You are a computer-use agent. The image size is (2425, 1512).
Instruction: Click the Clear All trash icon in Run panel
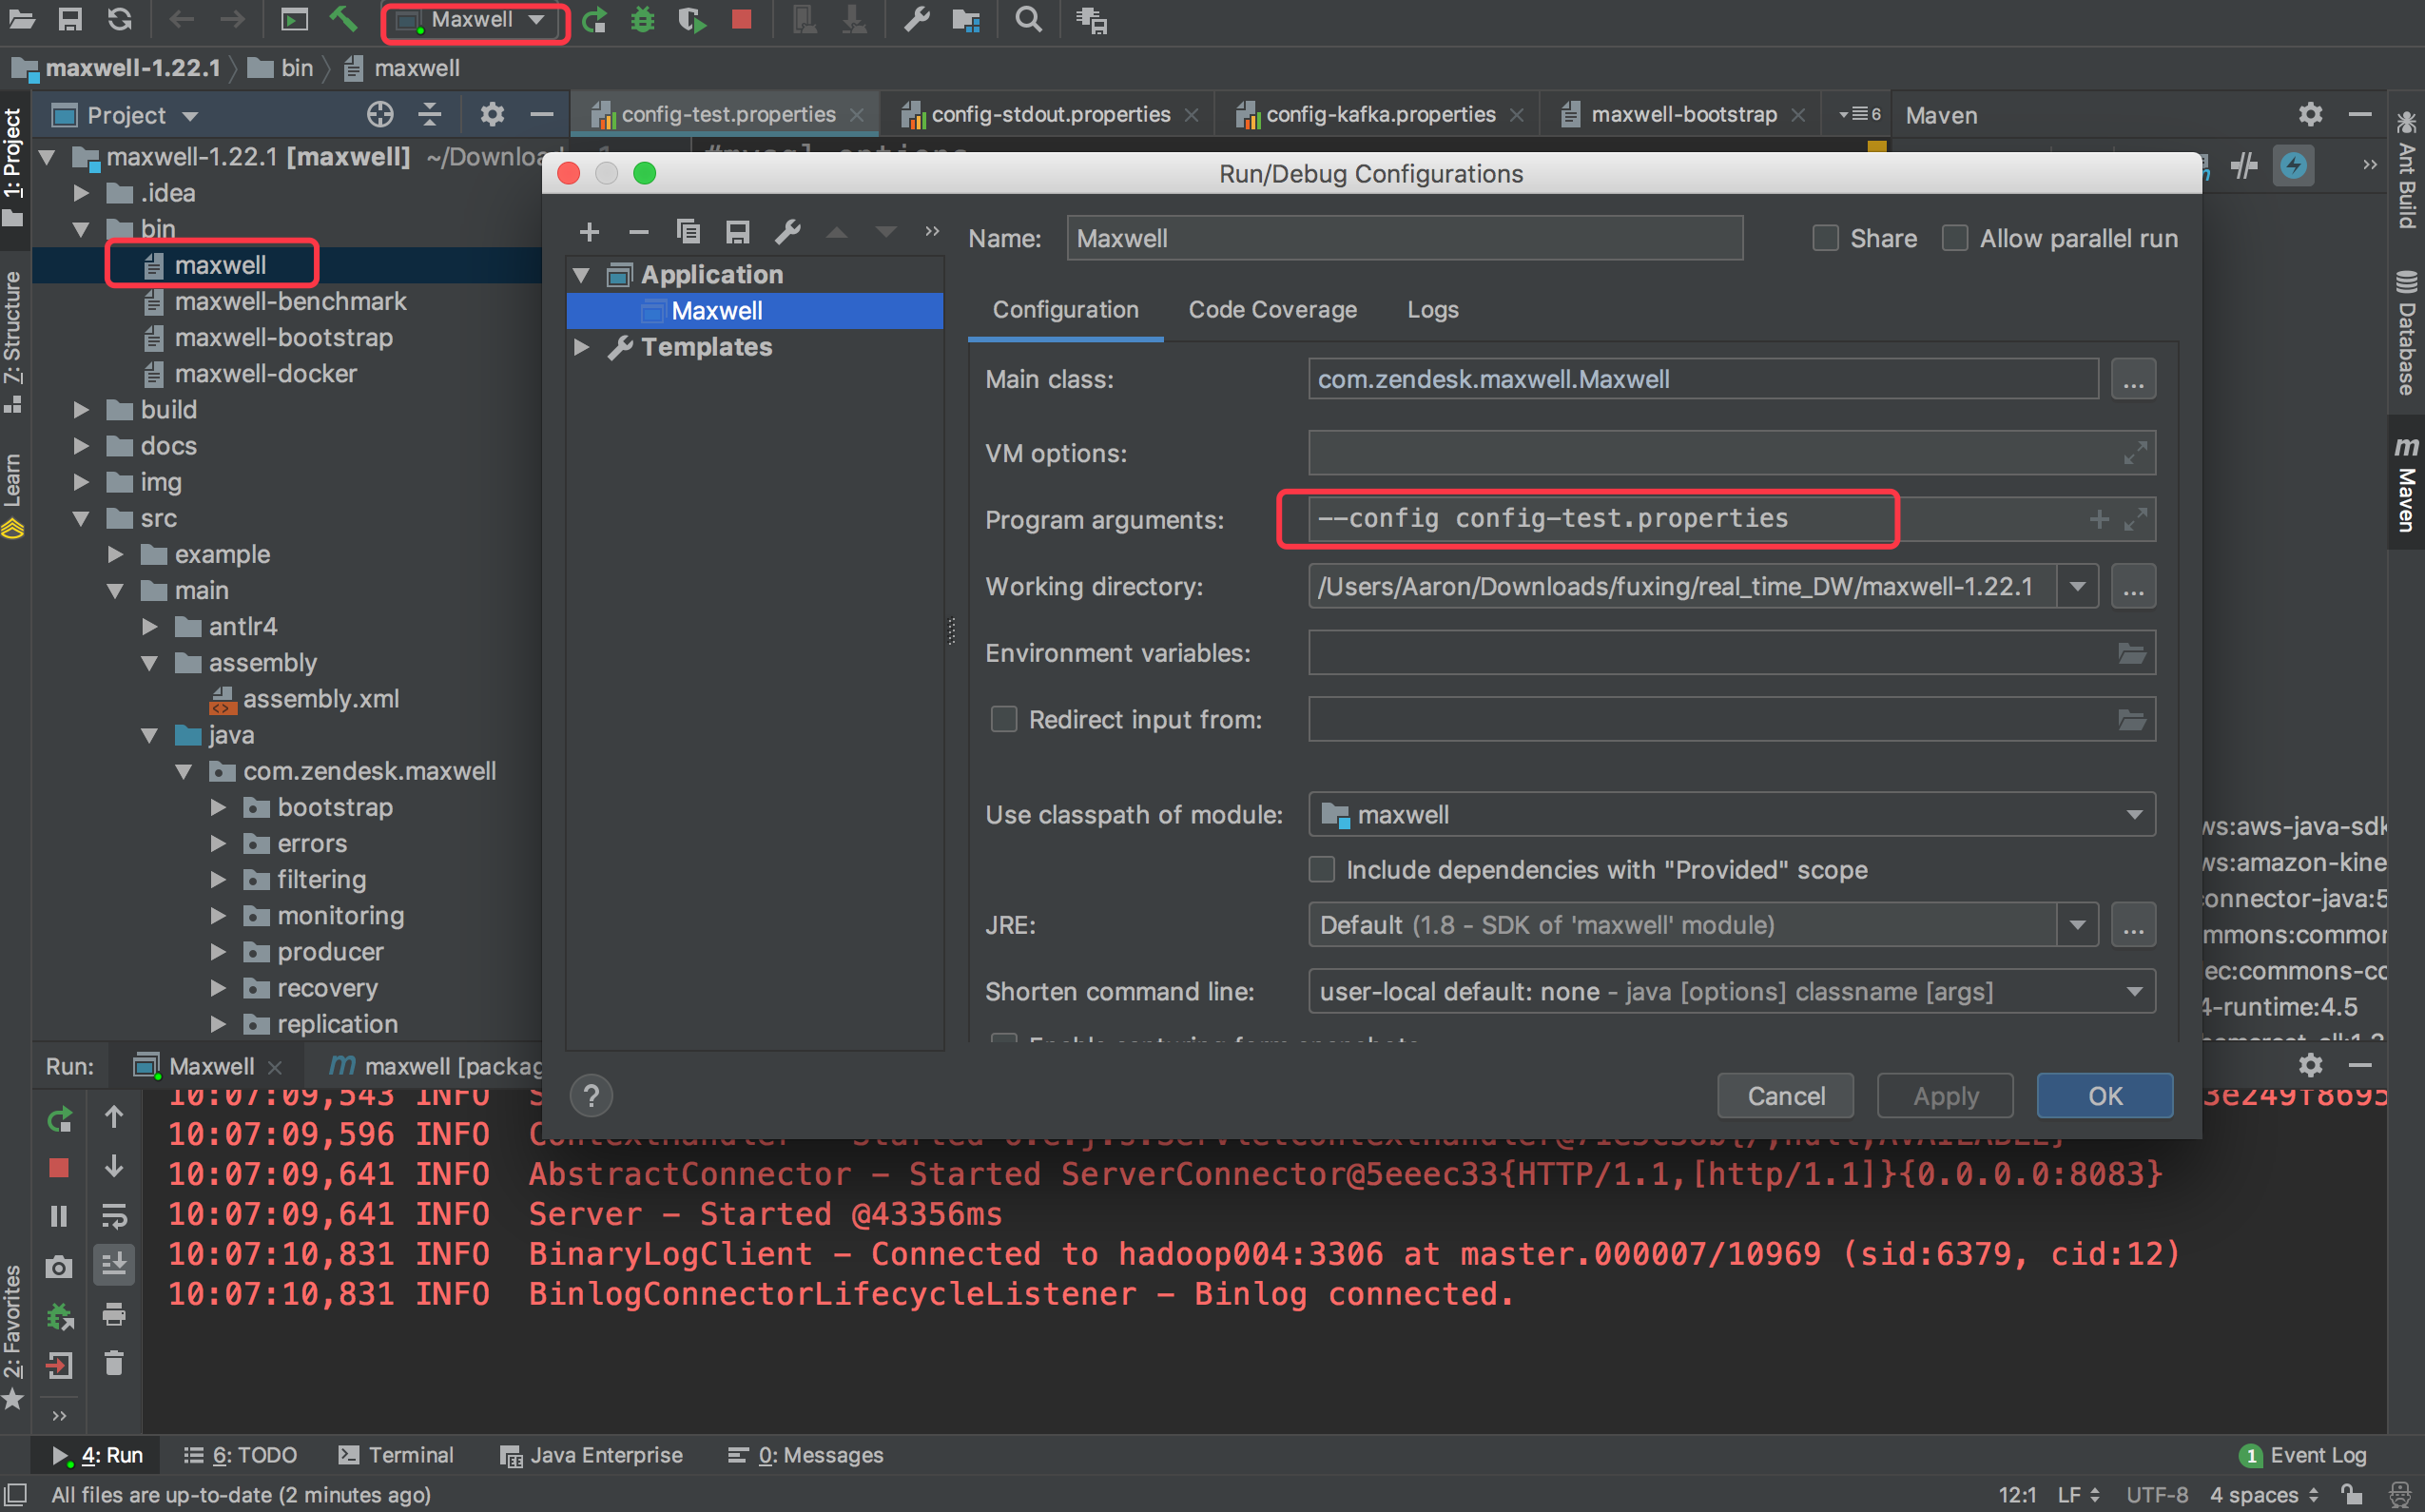click(x=114, y=1363)
